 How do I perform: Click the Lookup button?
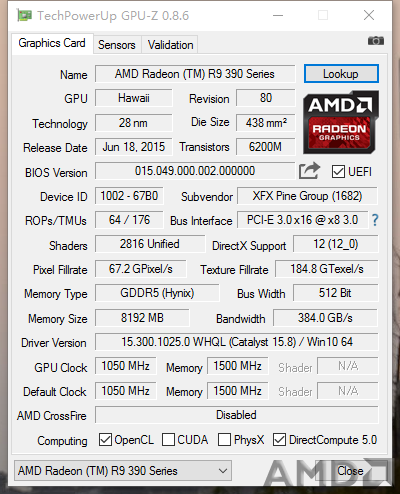(341, 74)
